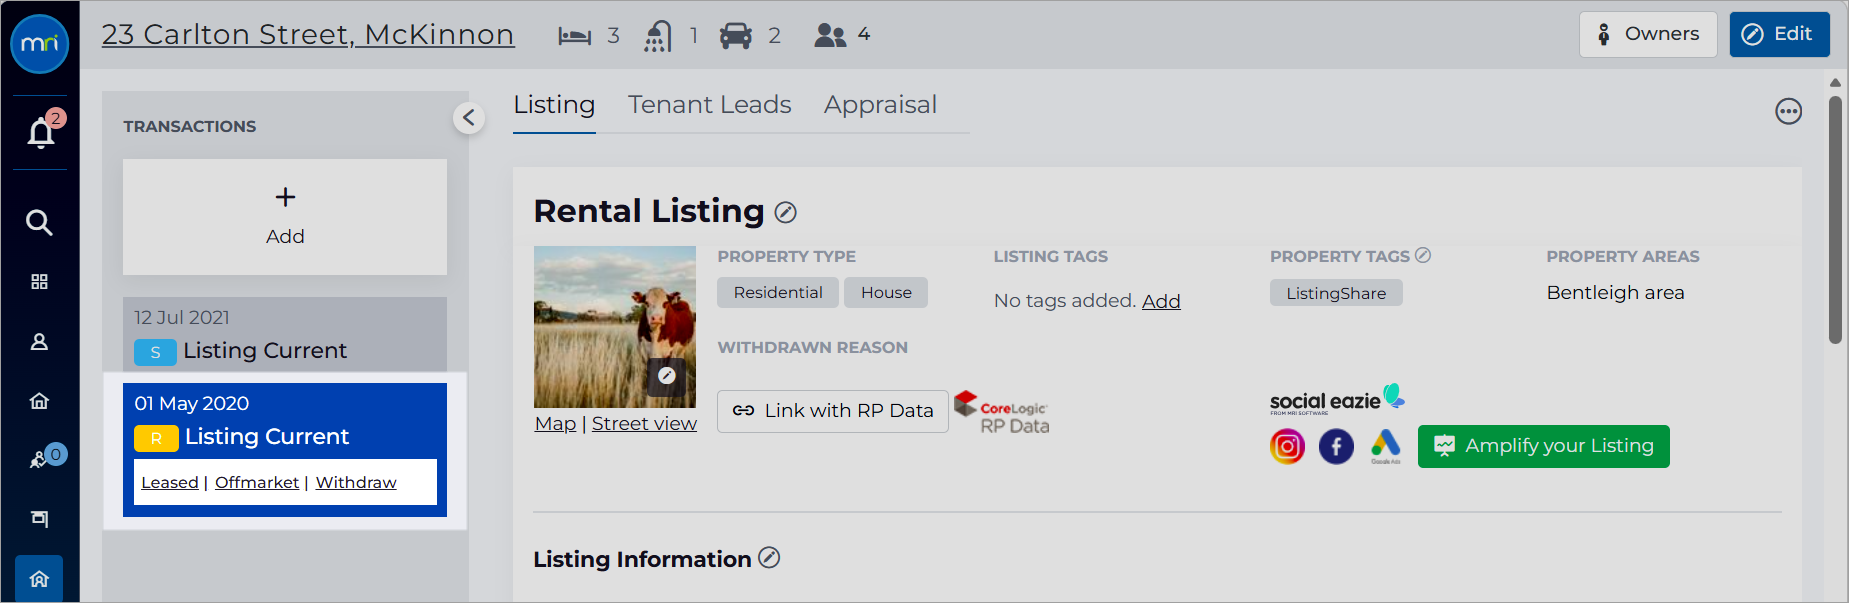Edit Rental Listing via pencil icon
The height and width of the screenshot is (603, 1849).
coord(786,212)
